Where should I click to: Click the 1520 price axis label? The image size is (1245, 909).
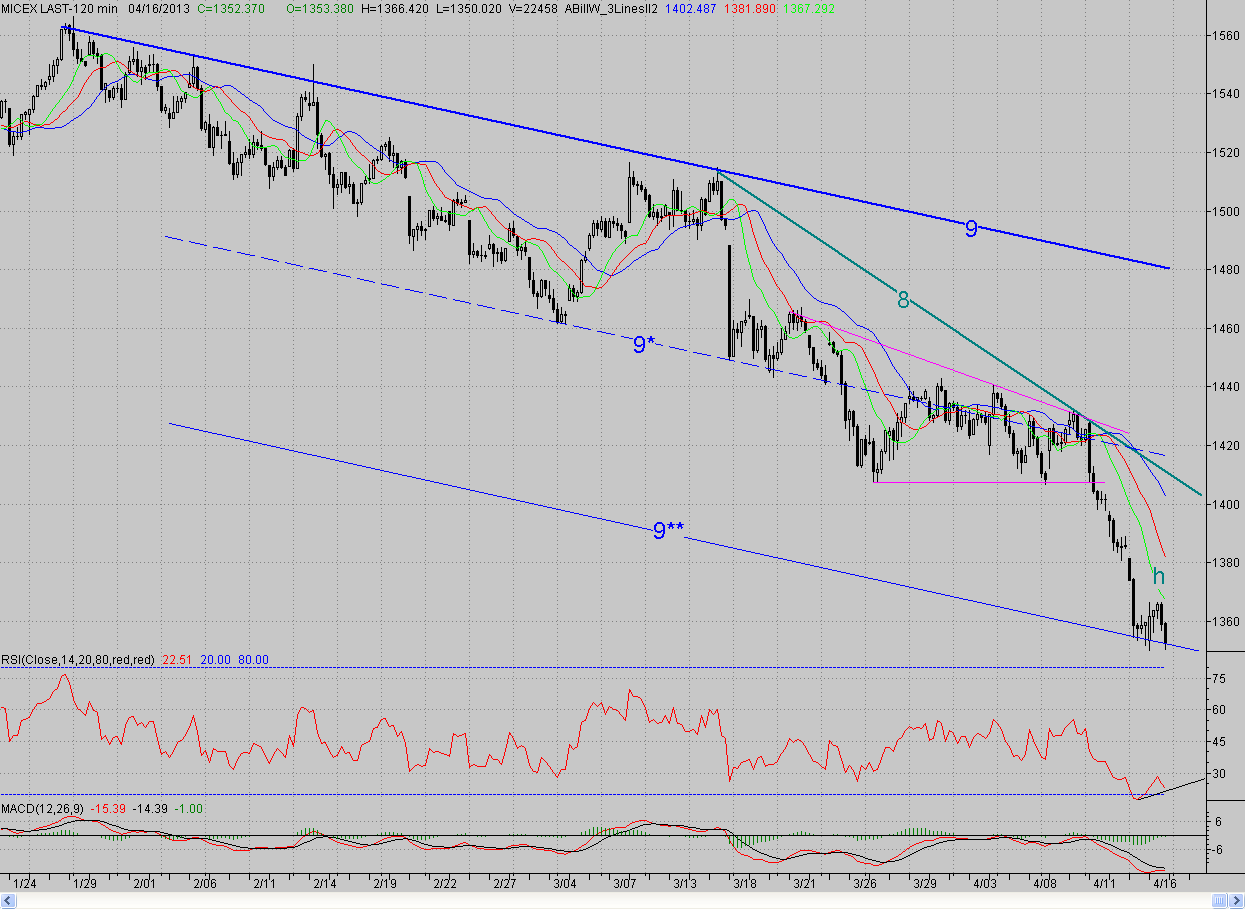point(1227,153)
